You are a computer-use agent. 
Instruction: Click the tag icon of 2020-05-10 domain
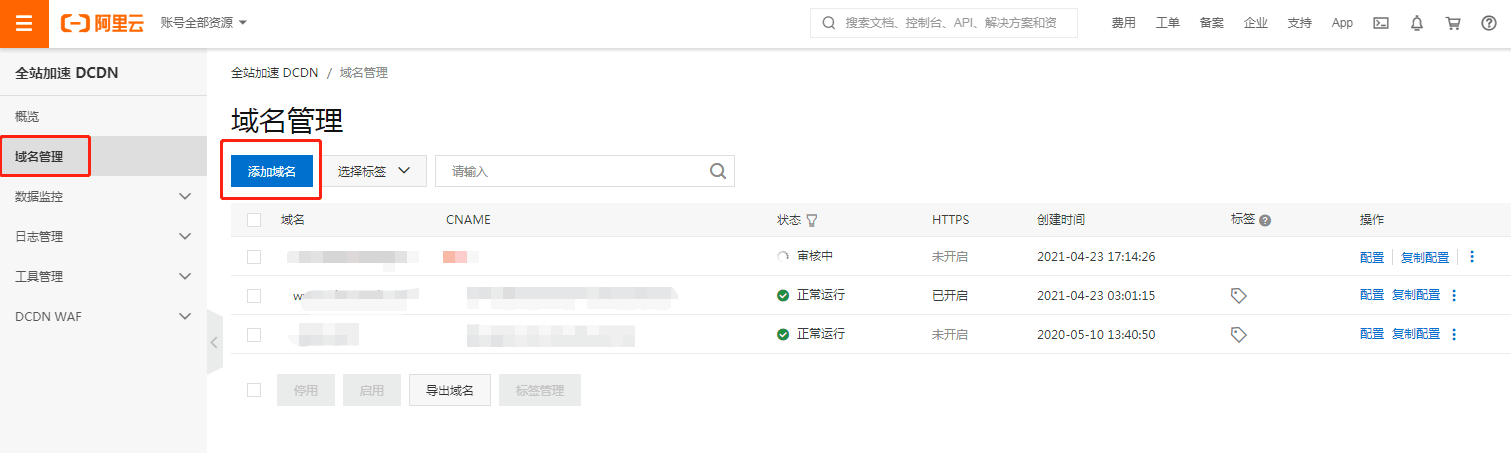(x=1238, y=335)
